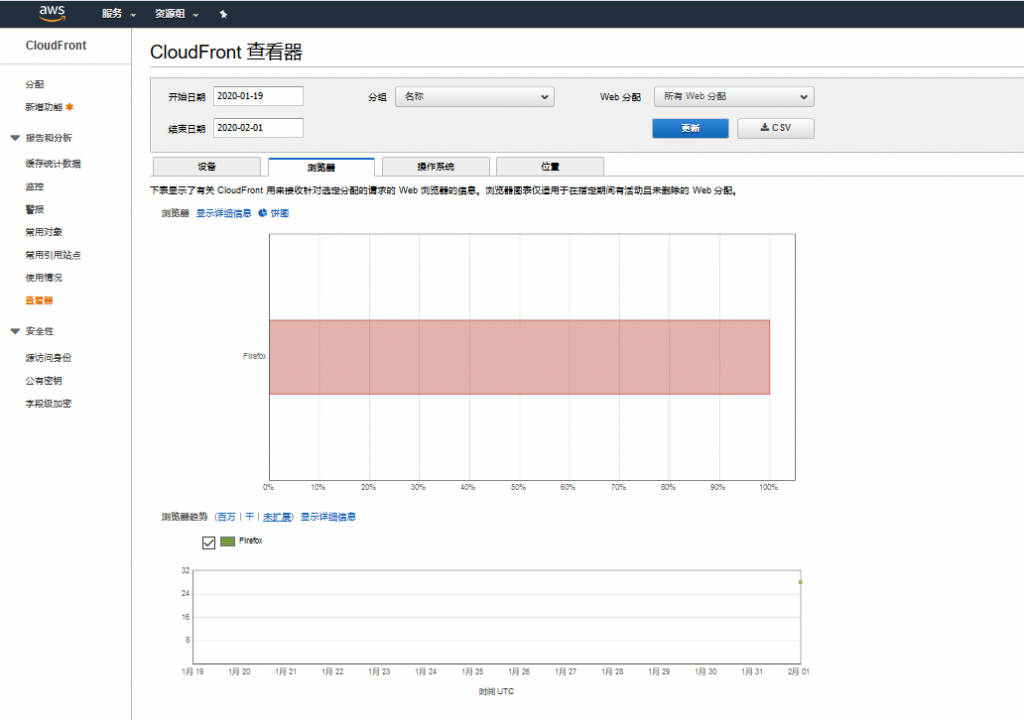The height and width of the screenshot is (720, 1024).
Task: Open 公有密钥 under 安全性
Action: (44, 381)
